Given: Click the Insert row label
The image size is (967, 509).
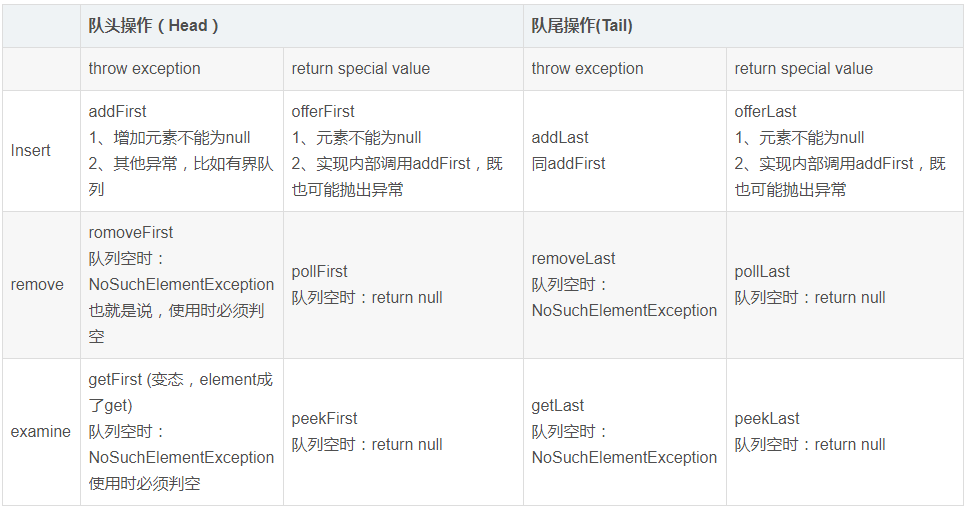Looking at the screenshot, I should tap(31, 151).
